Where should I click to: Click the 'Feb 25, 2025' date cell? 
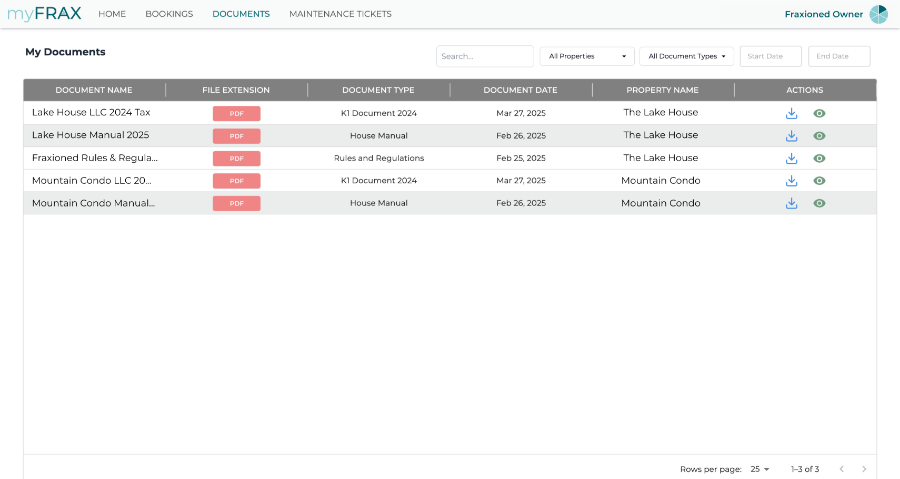tap(521, 158)
